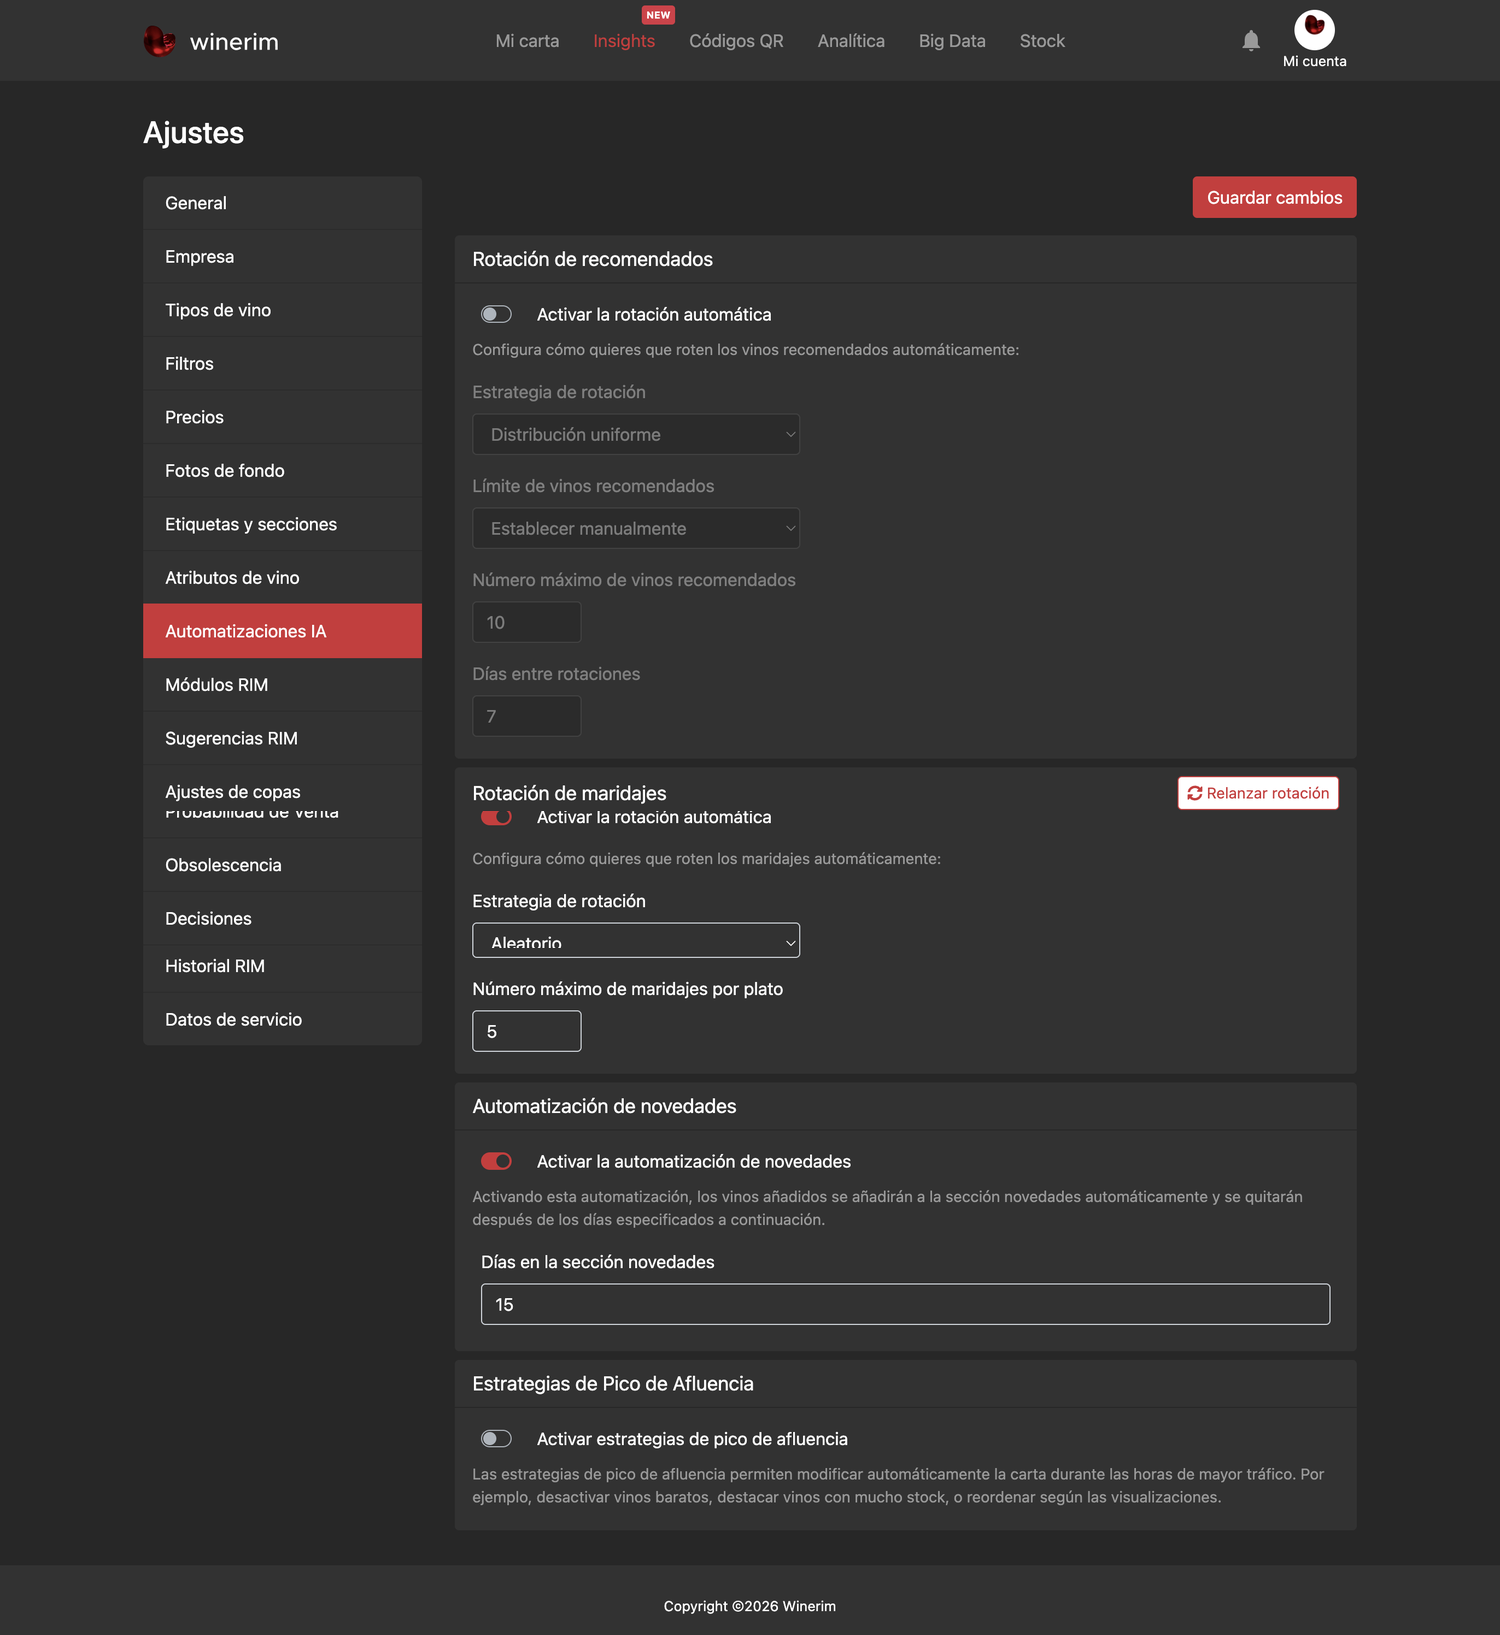Click Guardar cambios button
Viewport: 1500px width, 1635px height.
point(1274,197)
